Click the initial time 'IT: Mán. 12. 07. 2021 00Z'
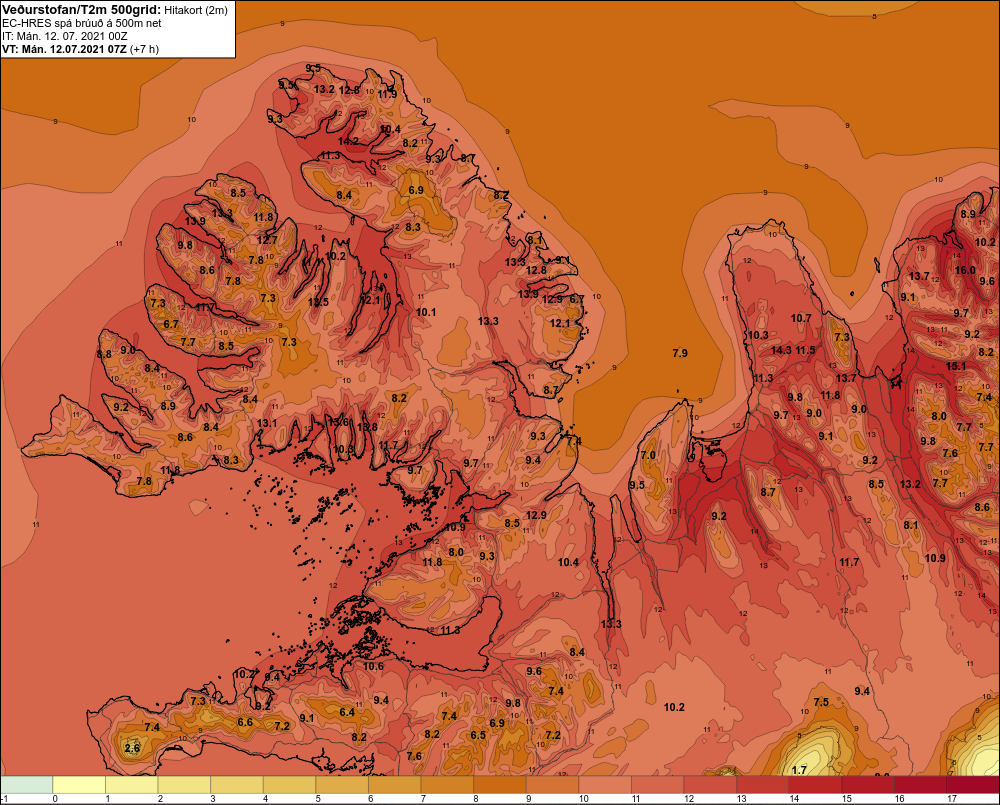1000x805 pixels. click(x=64, y=36)
